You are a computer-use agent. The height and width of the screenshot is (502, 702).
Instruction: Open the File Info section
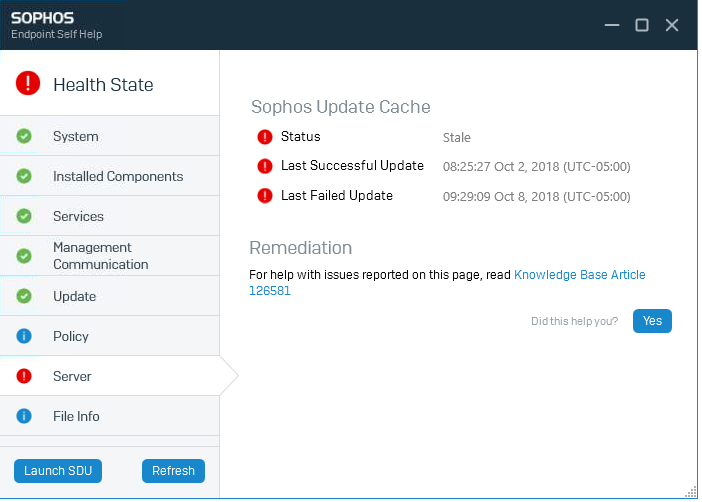[110, 416]
